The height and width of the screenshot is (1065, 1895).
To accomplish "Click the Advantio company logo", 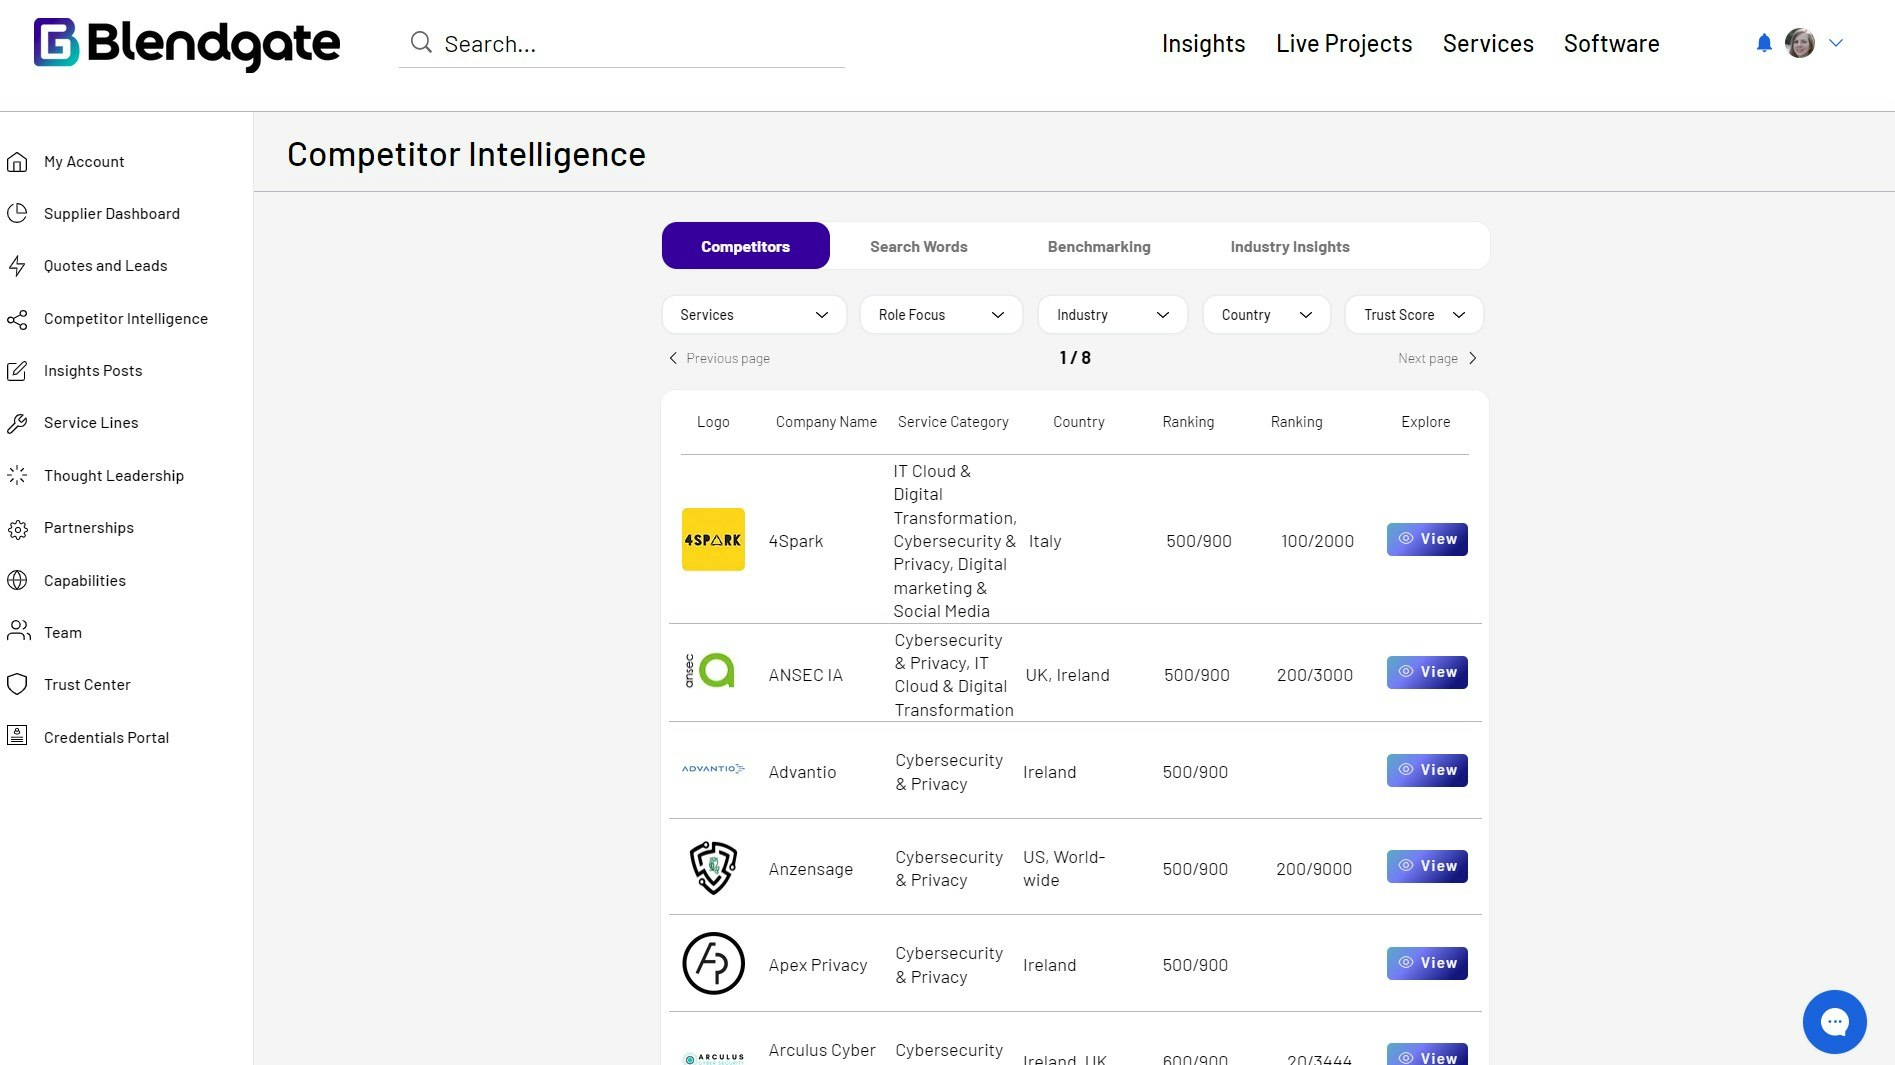I will 713,769.
